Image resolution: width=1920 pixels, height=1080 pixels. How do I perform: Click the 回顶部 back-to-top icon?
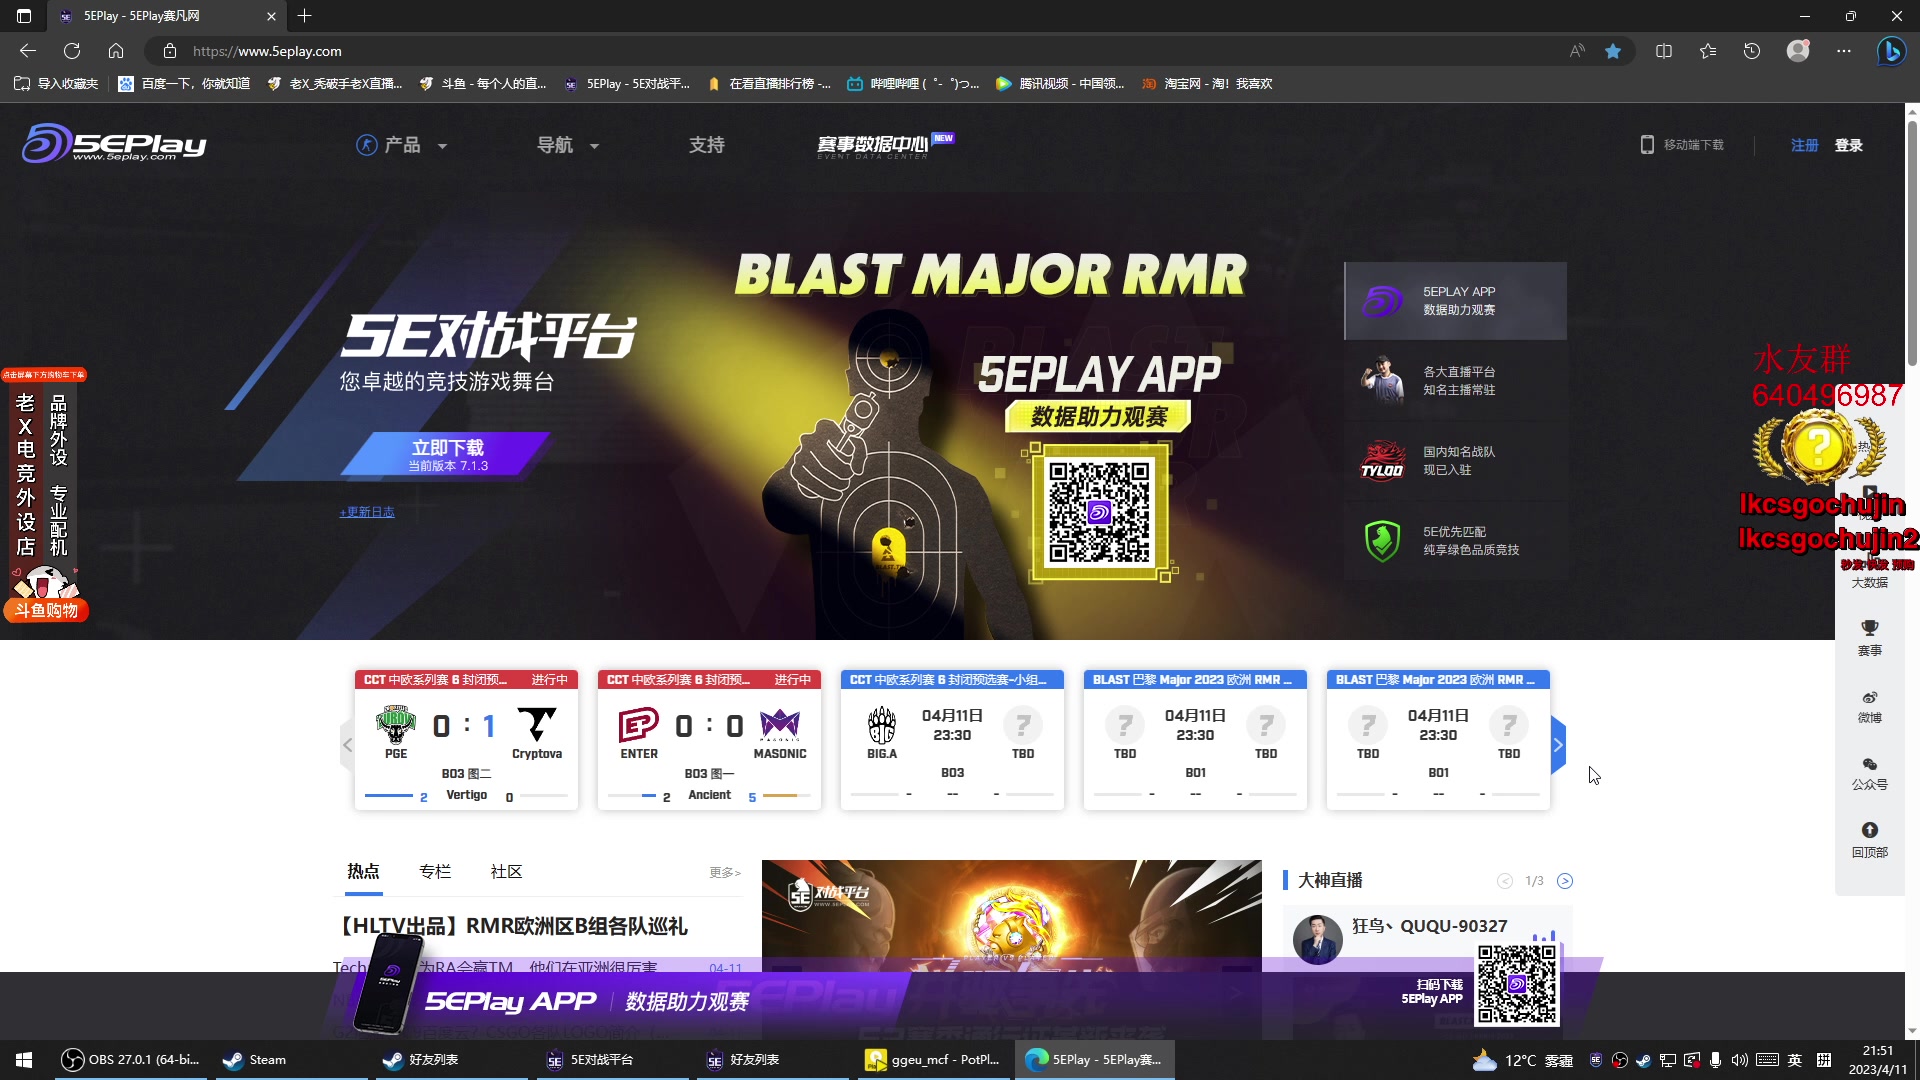[x=1869, y=841]
